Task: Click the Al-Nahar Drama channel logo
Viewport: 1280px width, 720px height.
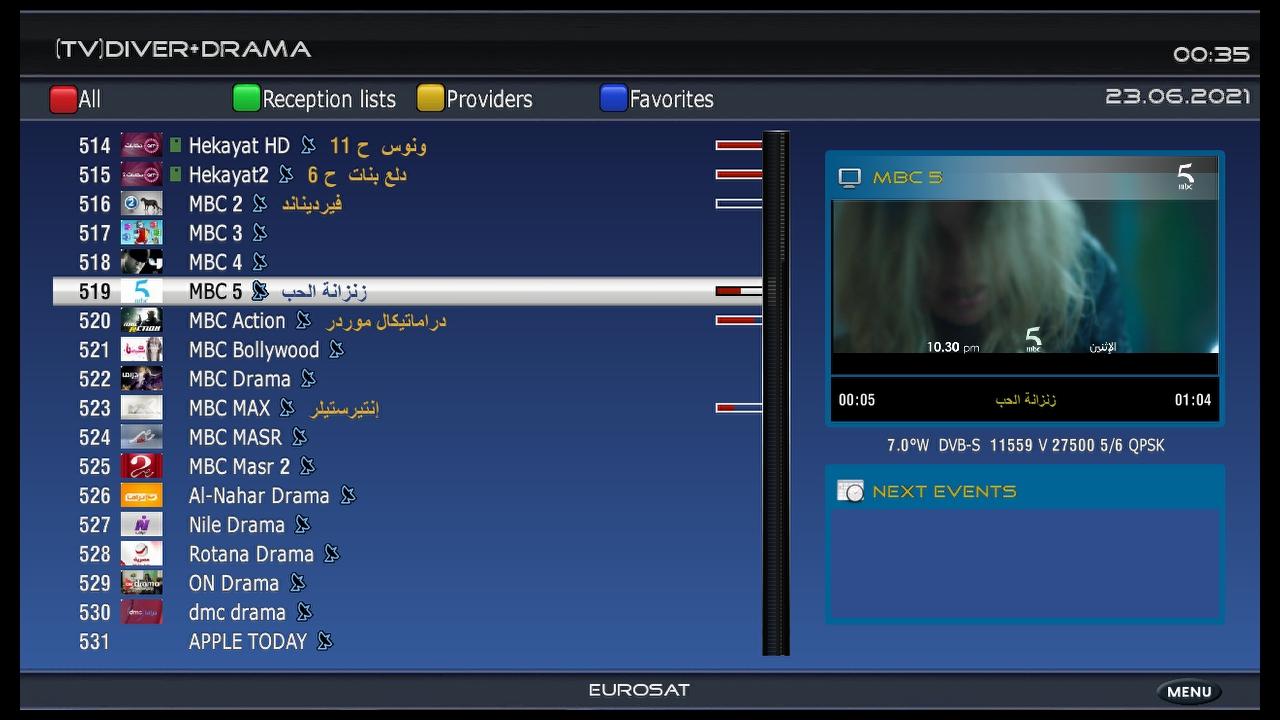Action: (x=141, y=495)
